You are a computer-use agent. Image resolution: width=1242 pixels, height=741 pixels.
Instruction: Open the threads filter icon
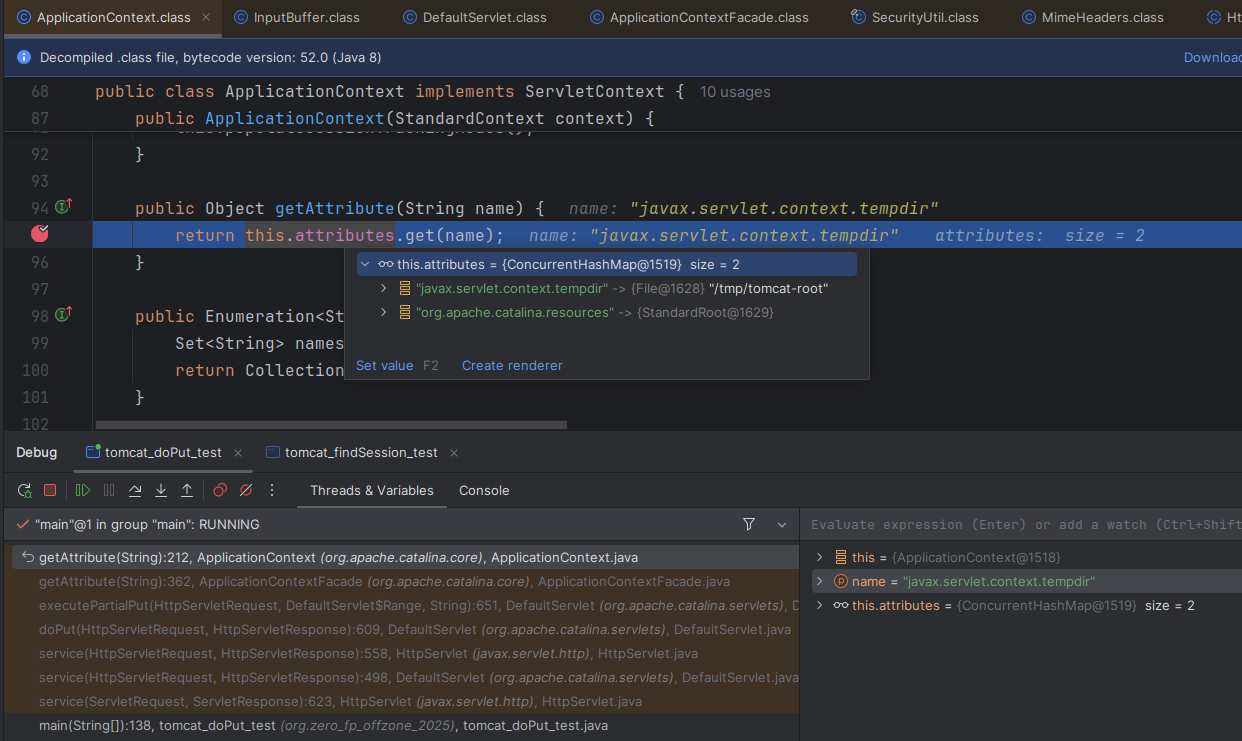749,524
